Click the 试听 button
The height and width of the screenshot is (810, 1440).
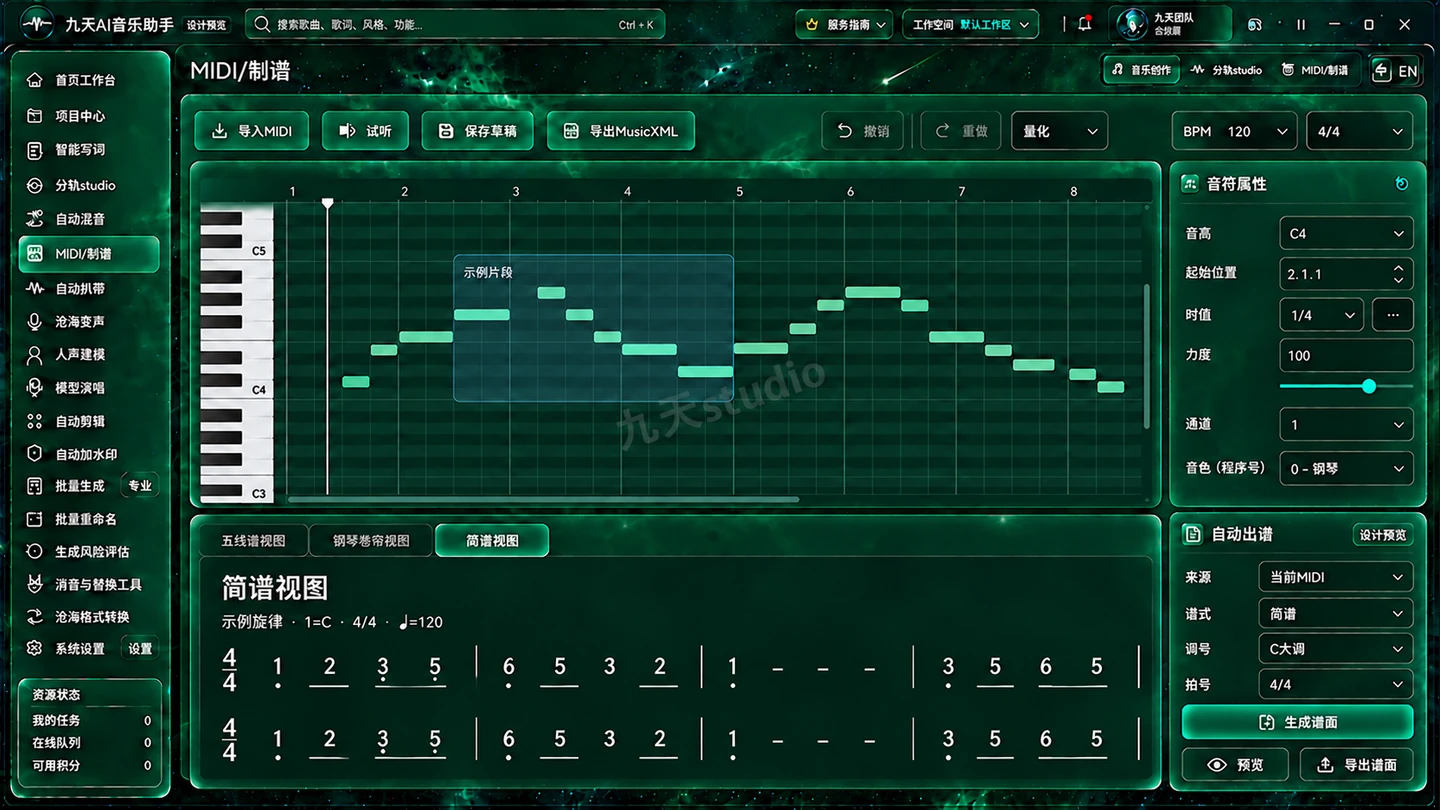[365, 131]
